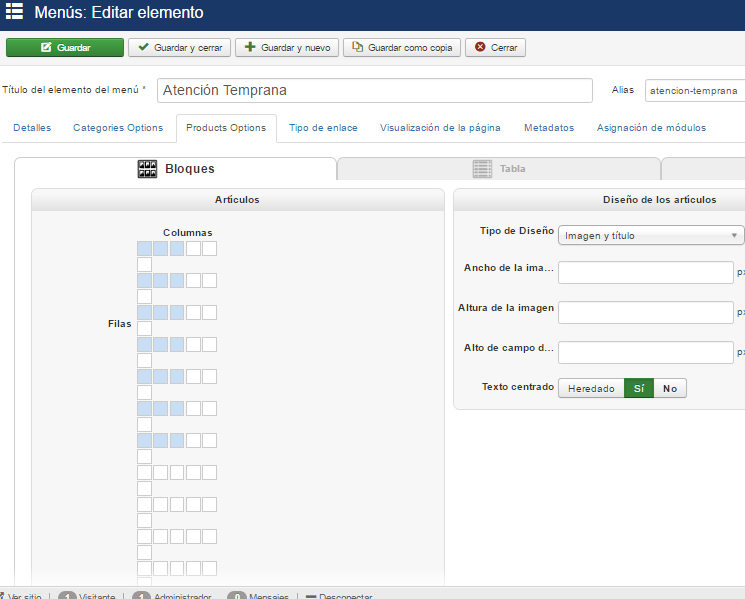
Task: Click the Guardar y cerrar checkmark icon
Action: coord(143,47)
